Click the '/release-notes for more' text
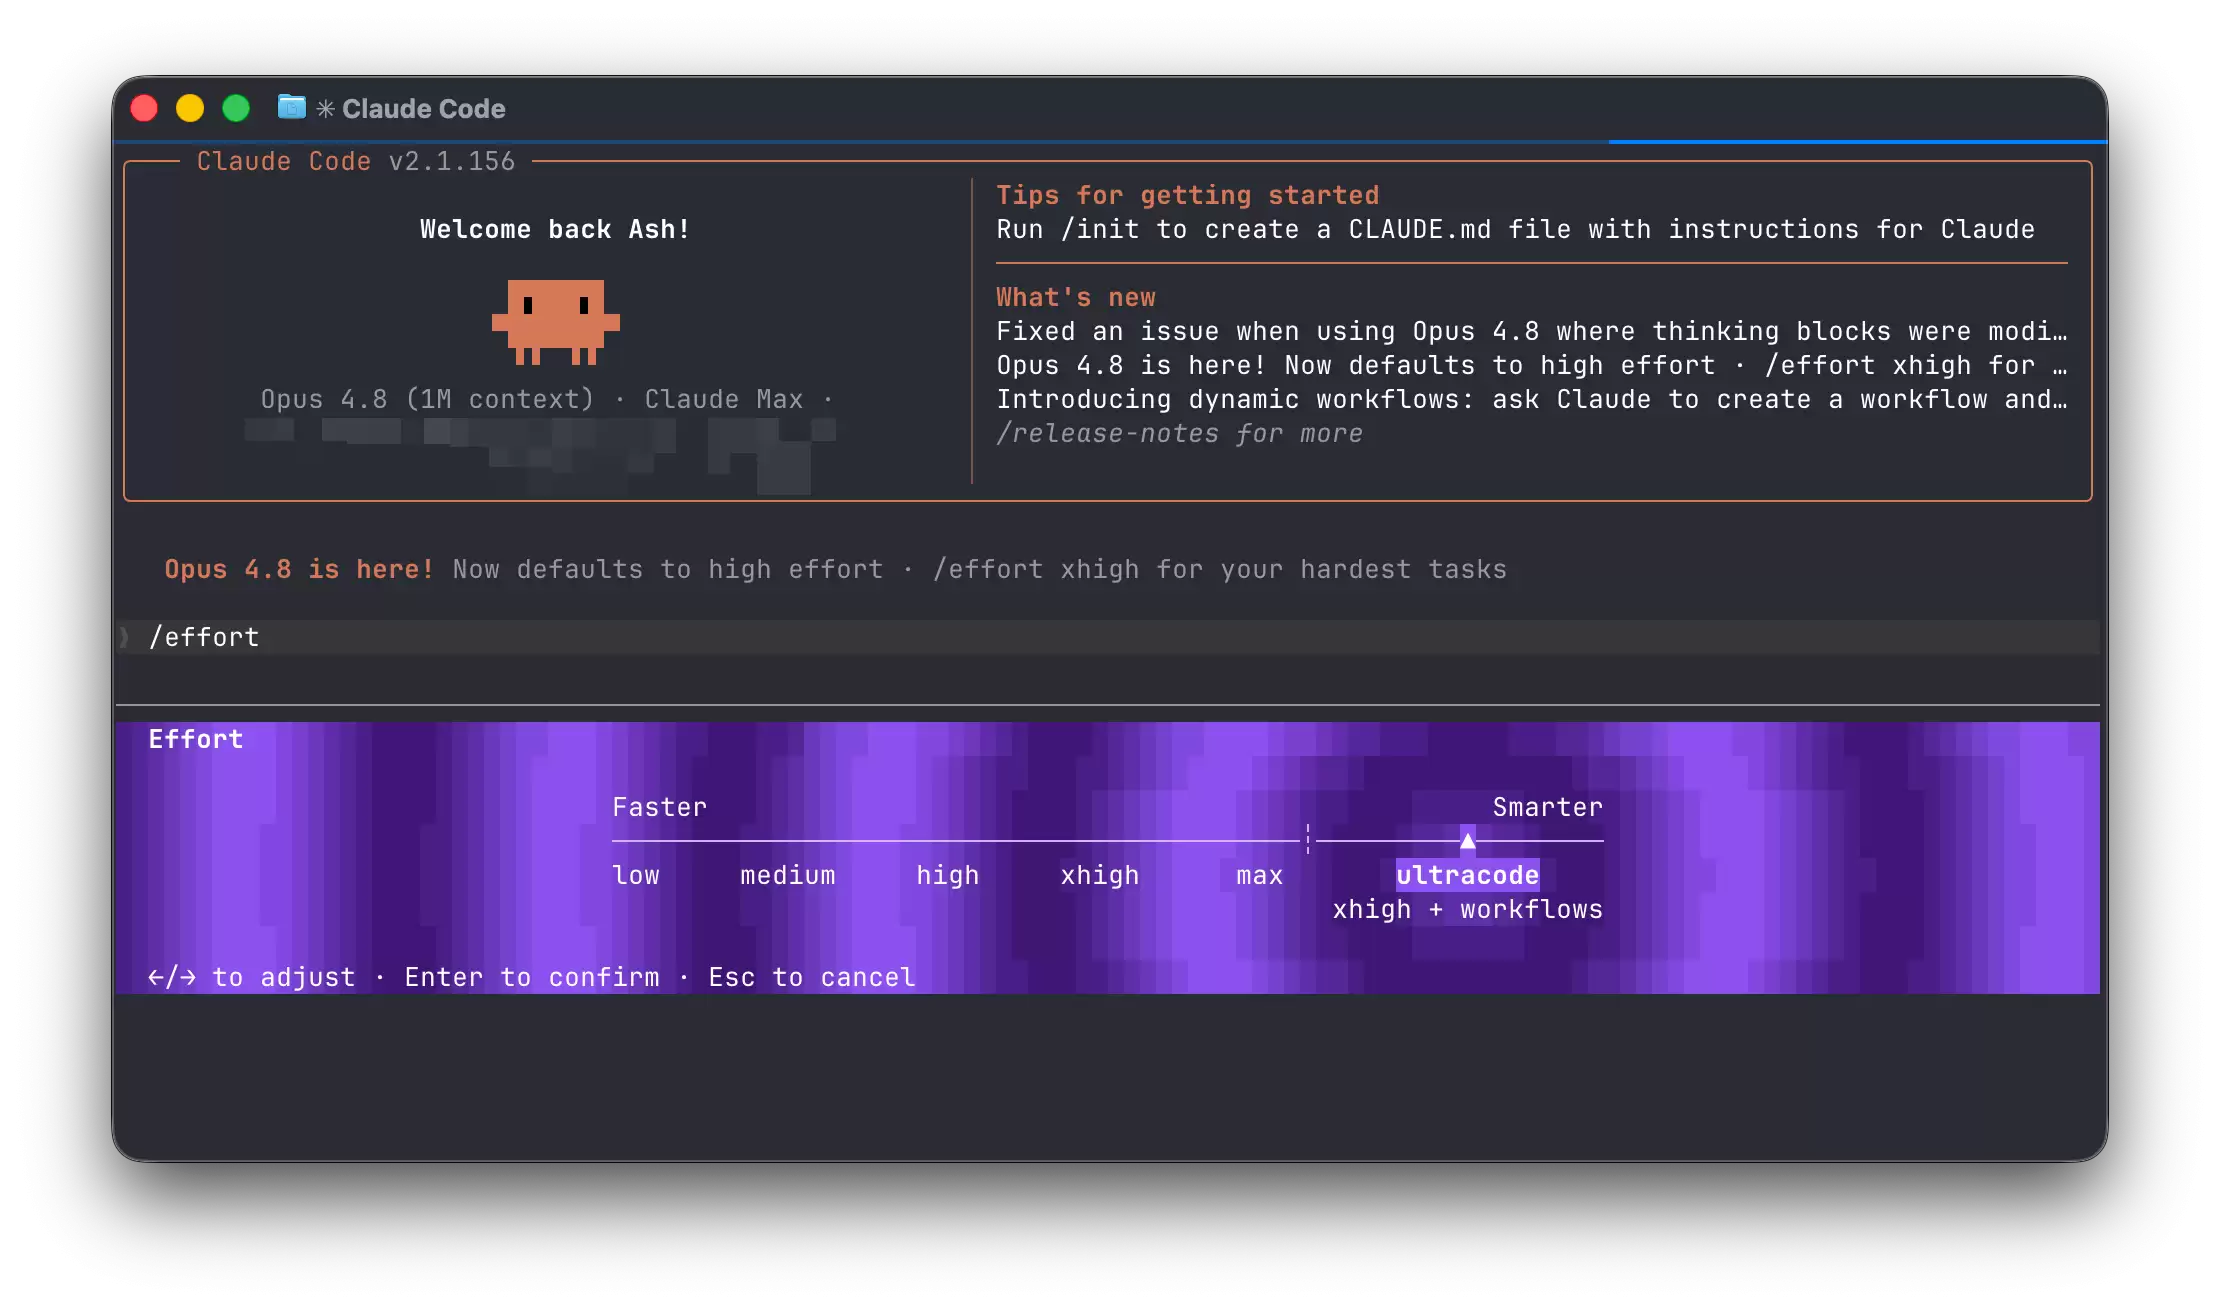Image resolution: width=2220 pixels, height=1310 pixels. pos(1180,433)
